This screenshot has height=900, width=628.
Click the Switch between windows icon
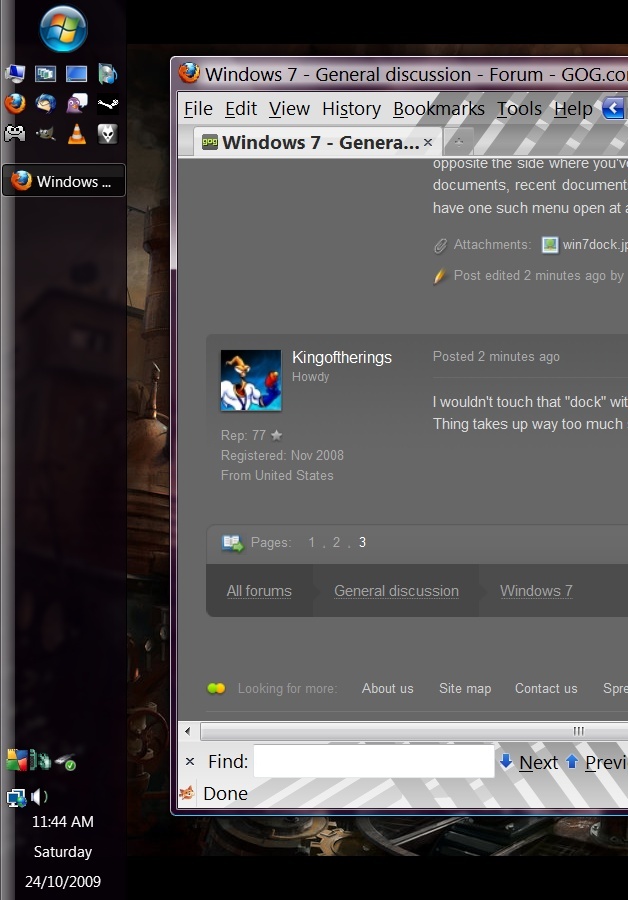(45, 73)
